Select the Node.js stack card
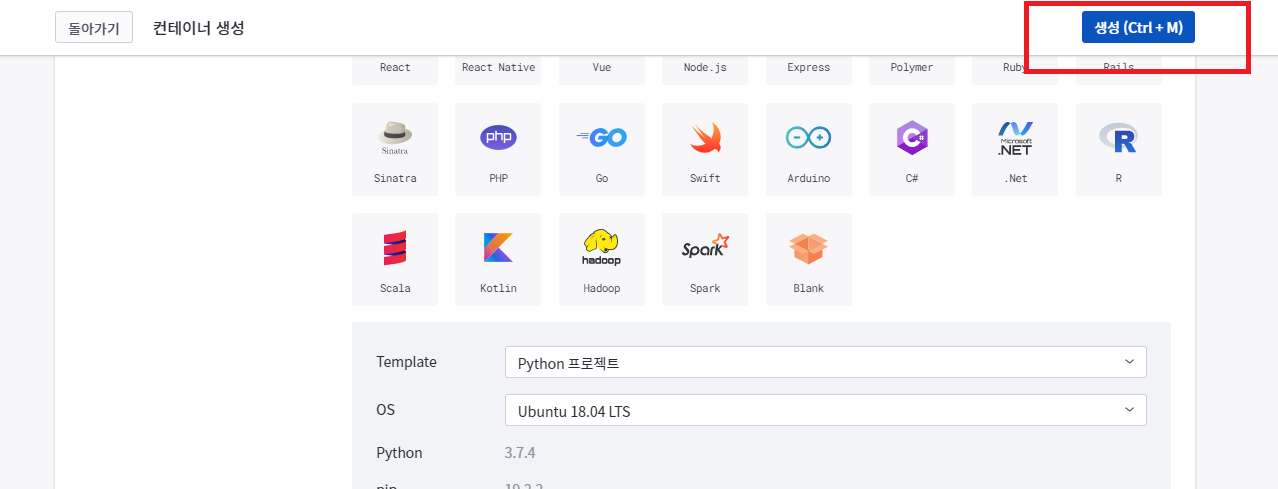The image size is (1278, 489). (705, 70)
